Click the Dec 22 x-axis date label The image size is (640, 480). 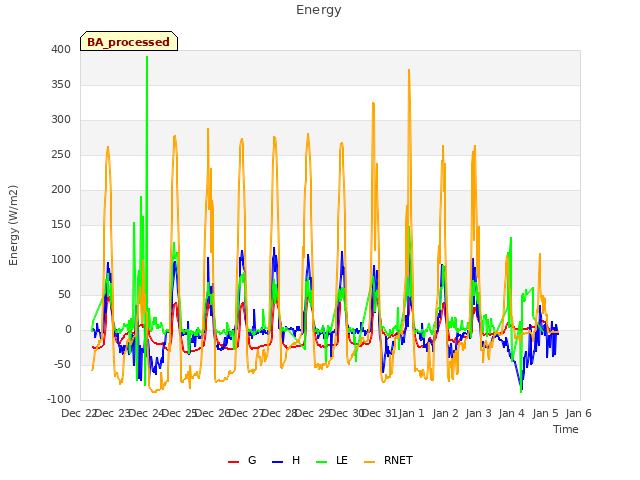coord(79,413)
